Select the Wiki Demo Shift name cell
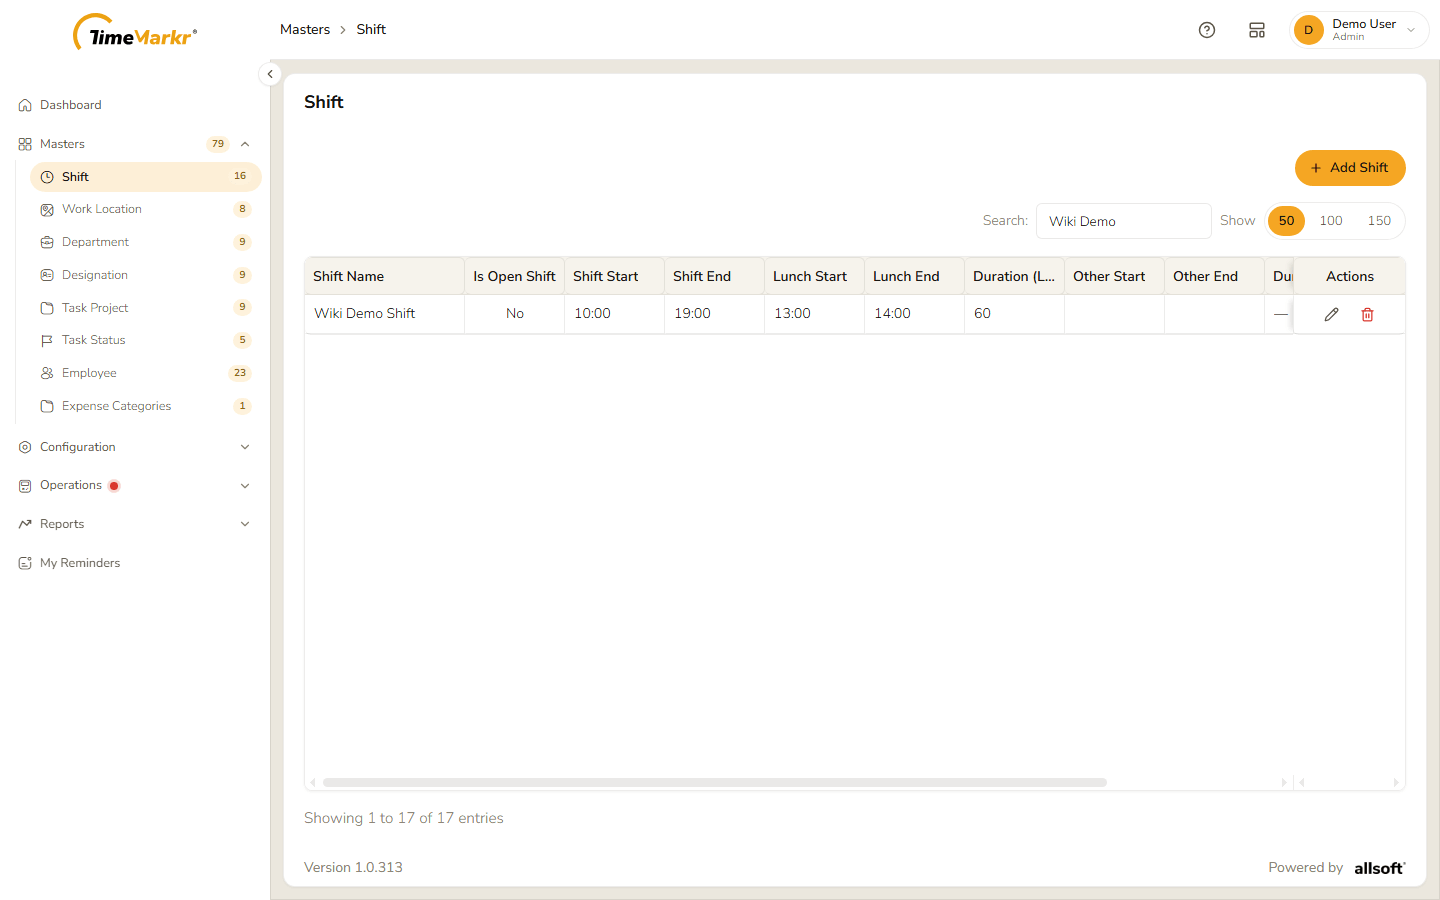The width and height of the screenshot is (1440, 900). point(384,314)
